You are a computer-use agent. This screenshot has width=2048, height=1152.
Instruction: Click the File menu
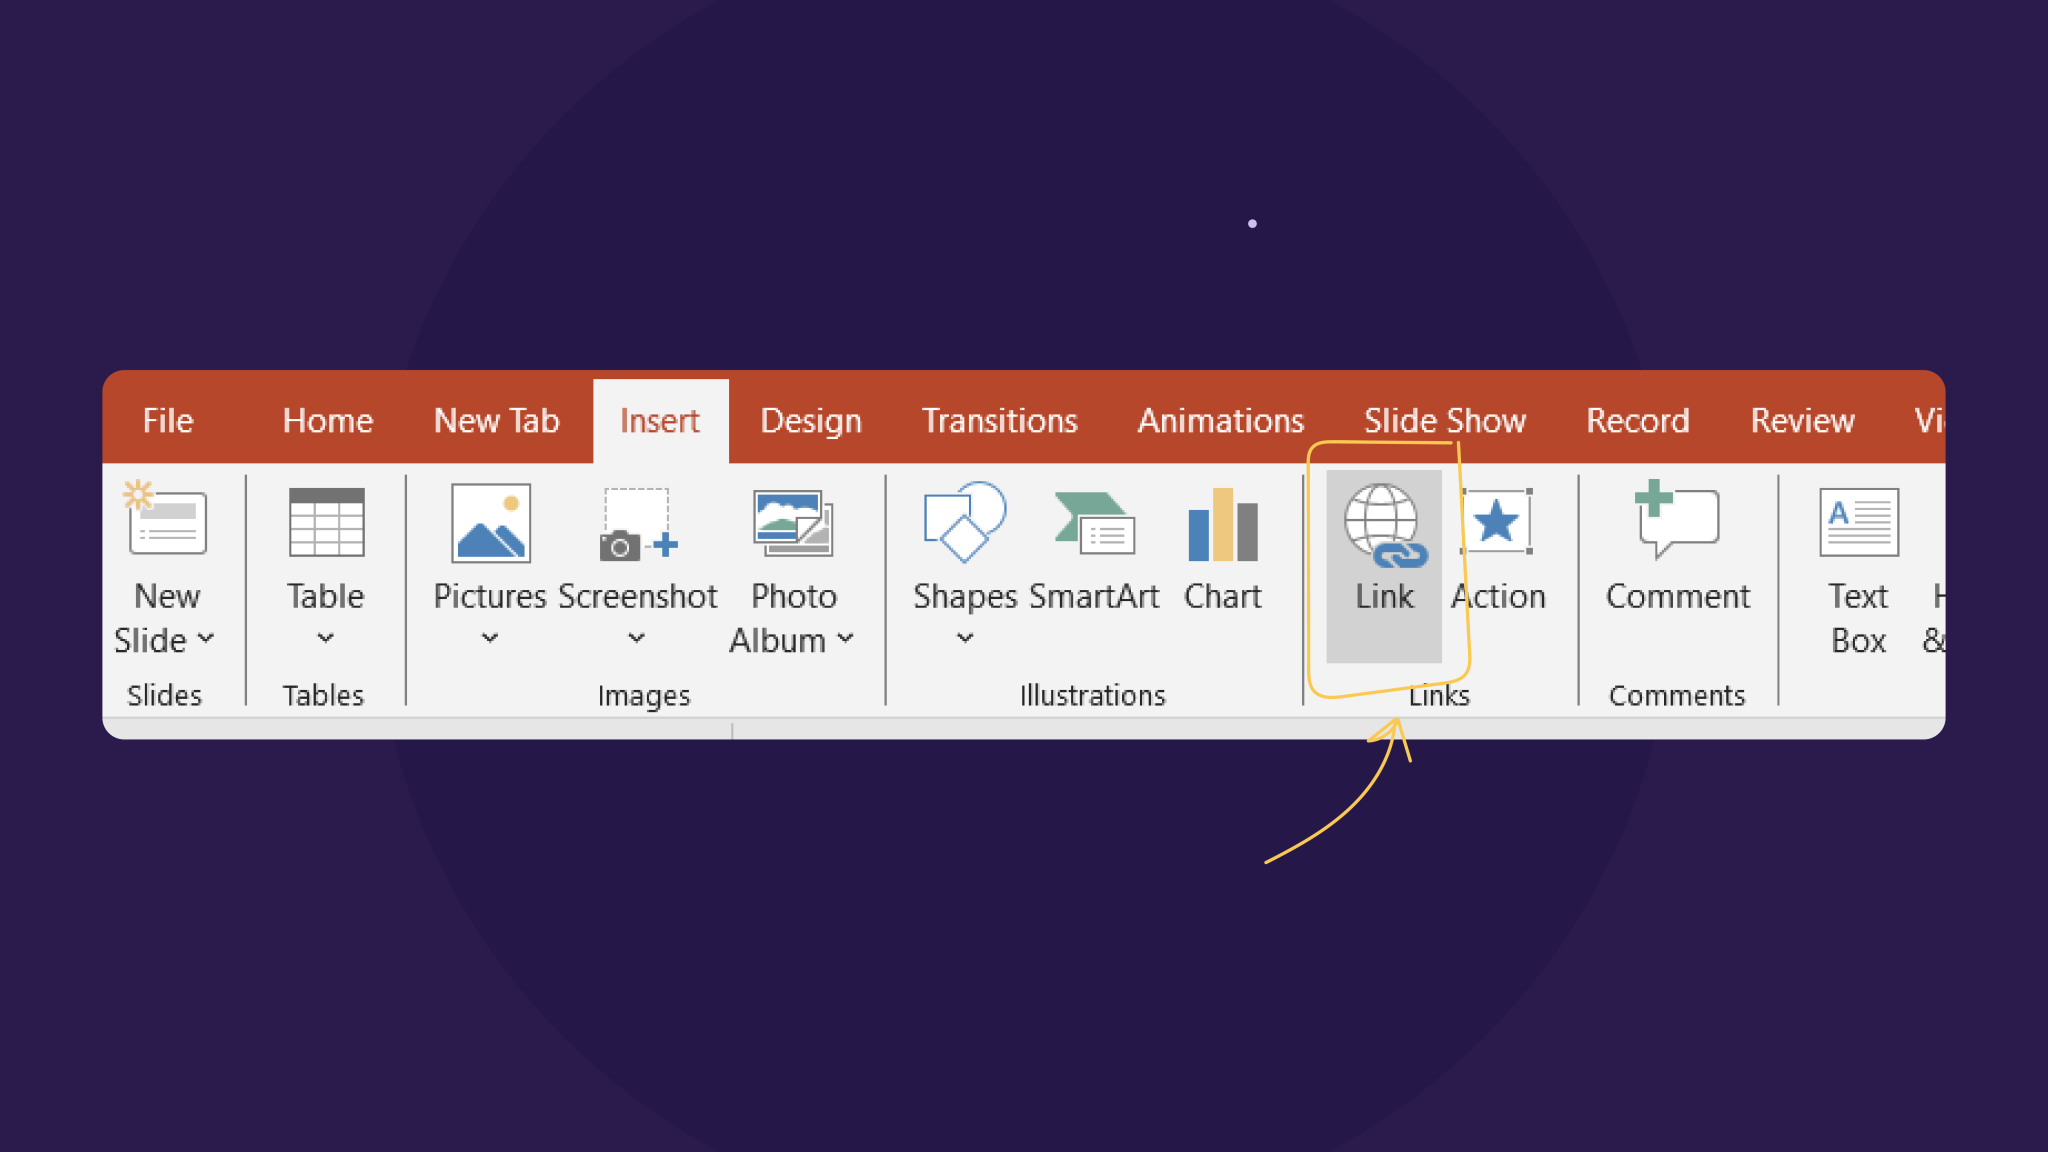167,420
